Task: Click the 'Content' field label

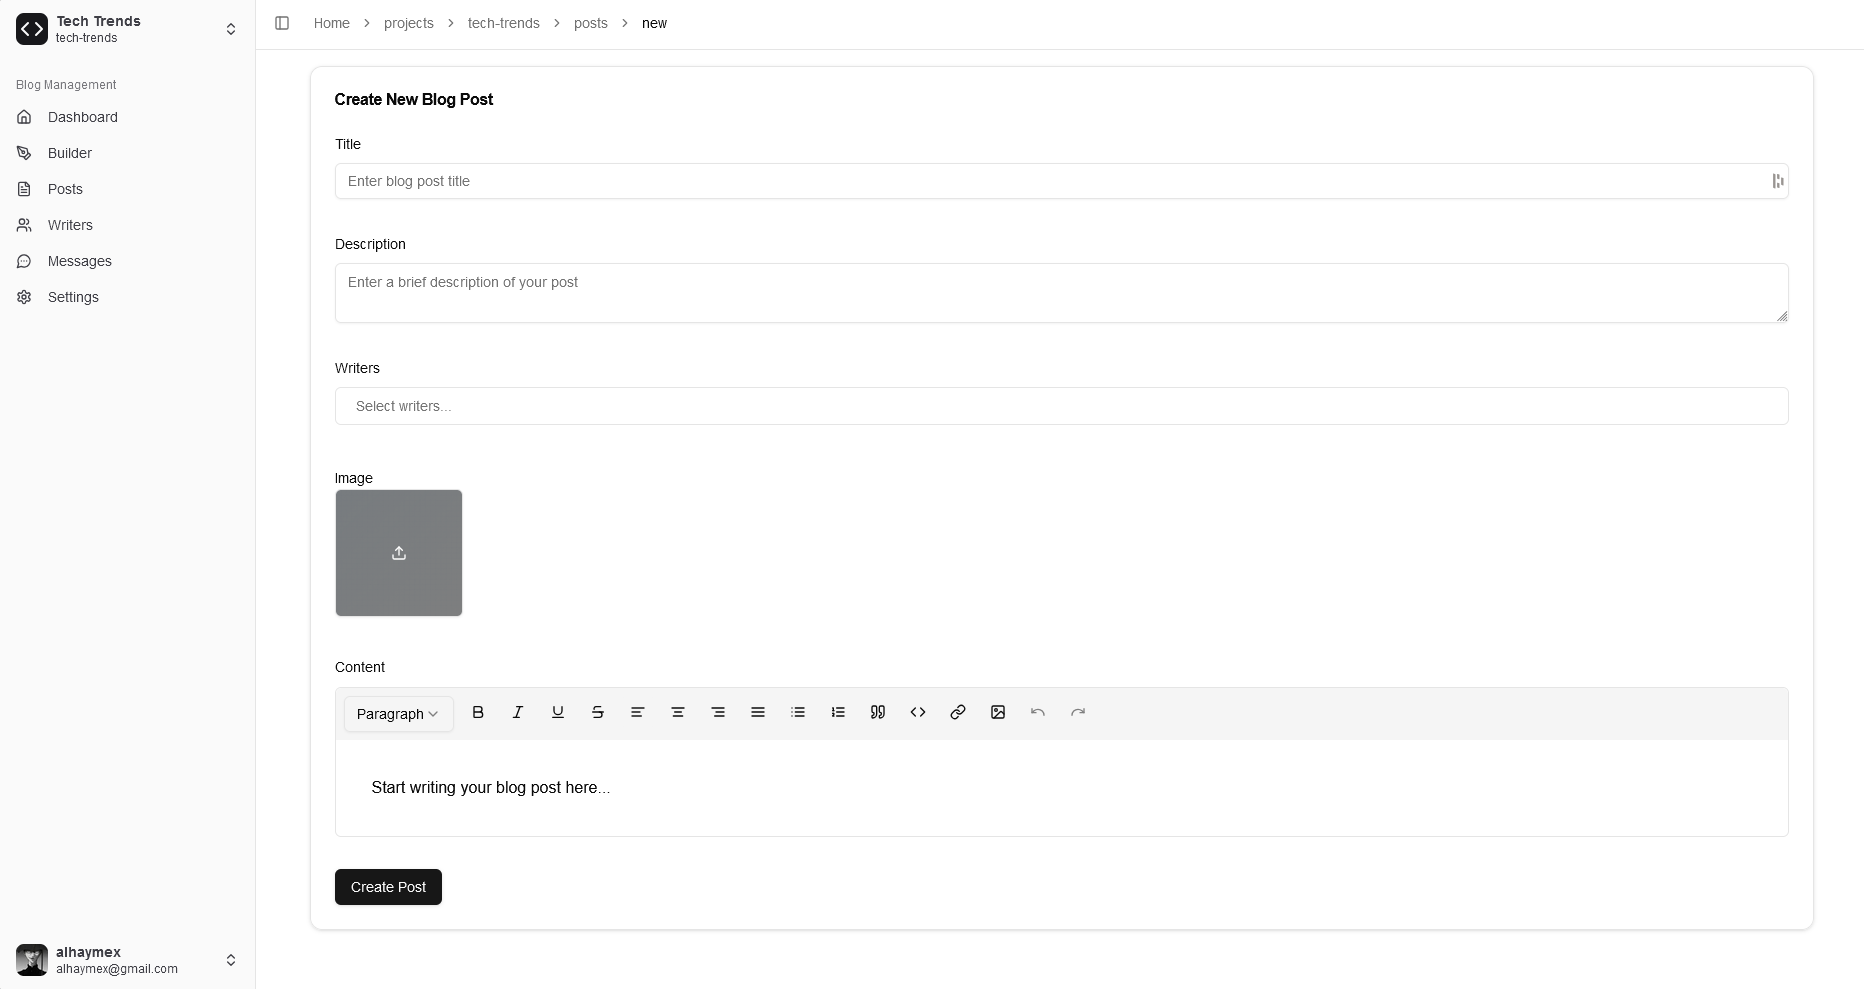Action: tap(360, 667)
